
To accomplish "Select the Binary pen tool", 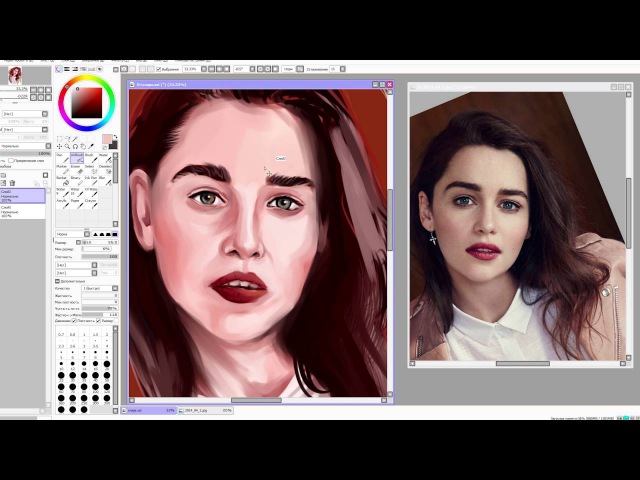I will click(x=76, y=181).
